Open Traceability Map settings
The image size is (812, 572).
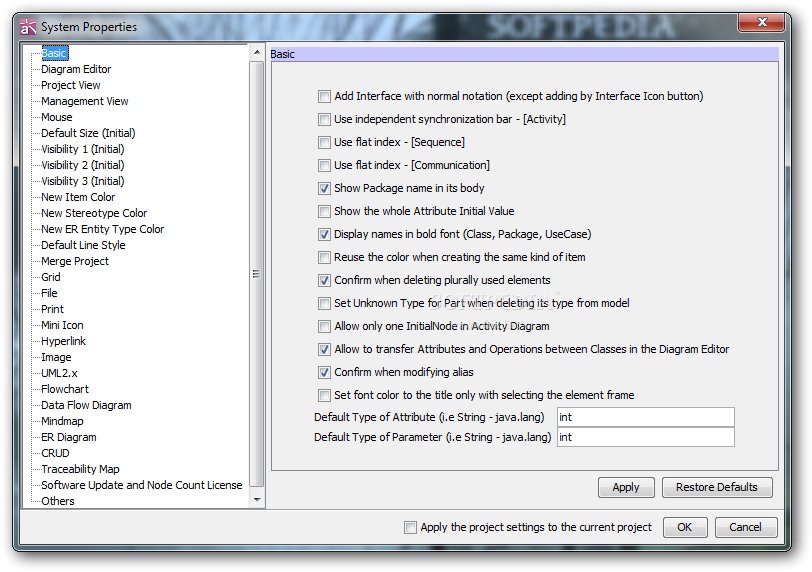click(80, 470)
